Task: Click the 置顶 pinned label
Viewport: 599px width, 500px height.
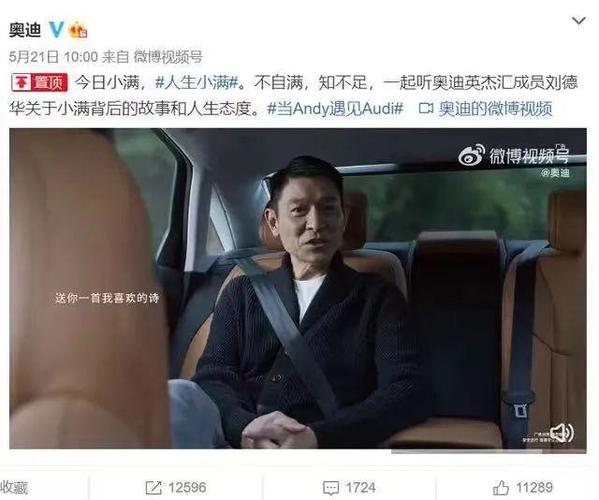Action: (40, 83)
